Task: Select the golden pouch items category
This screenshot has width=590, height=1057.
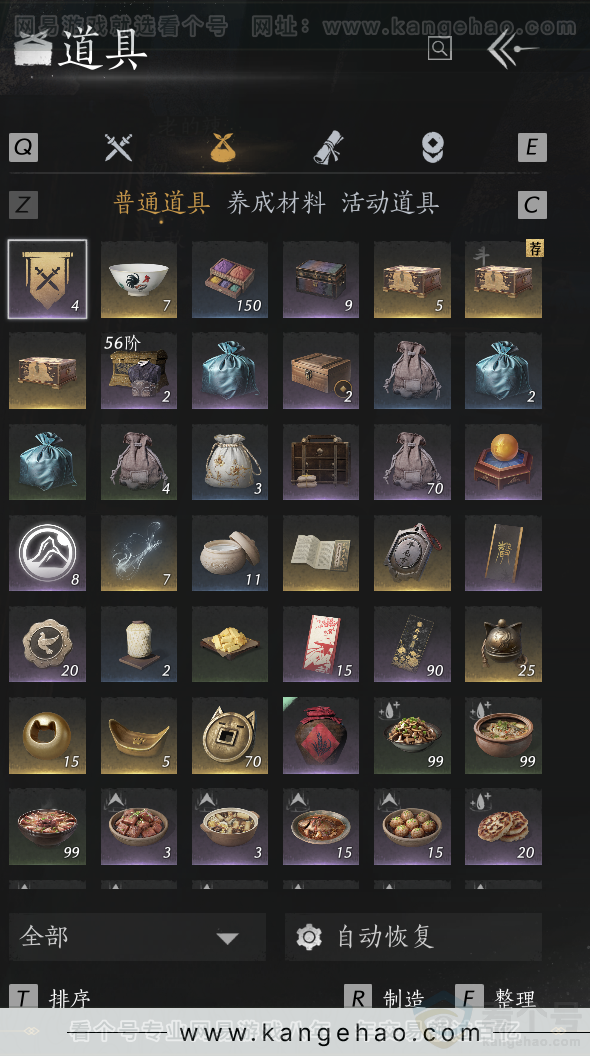Action: tap(225, 147)
